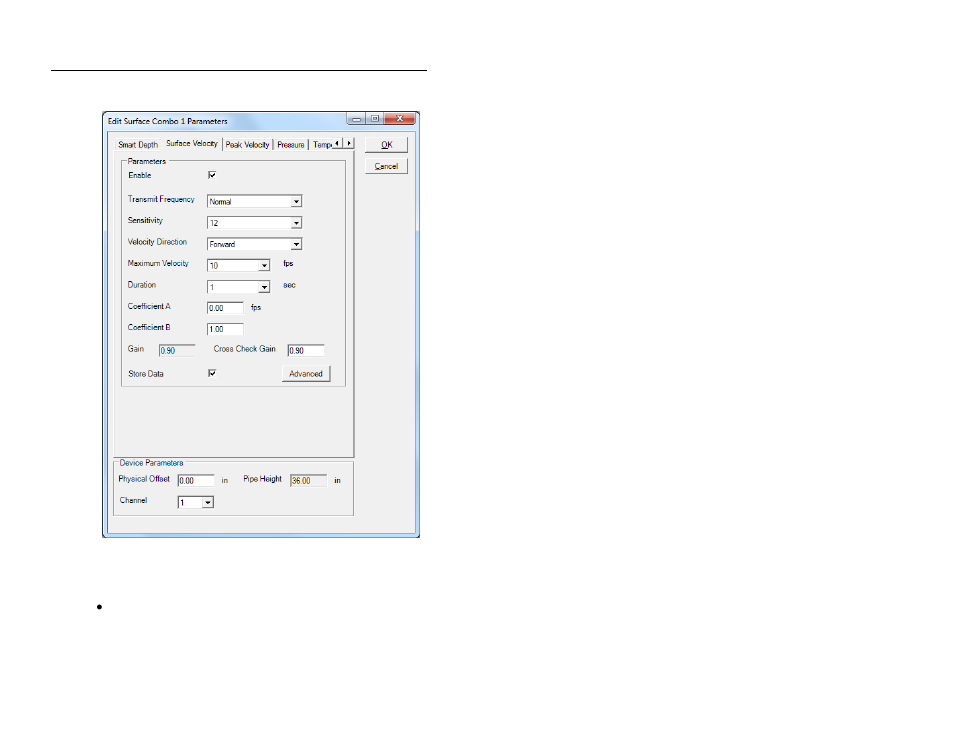Open the Pressure tab

(291, 145)
